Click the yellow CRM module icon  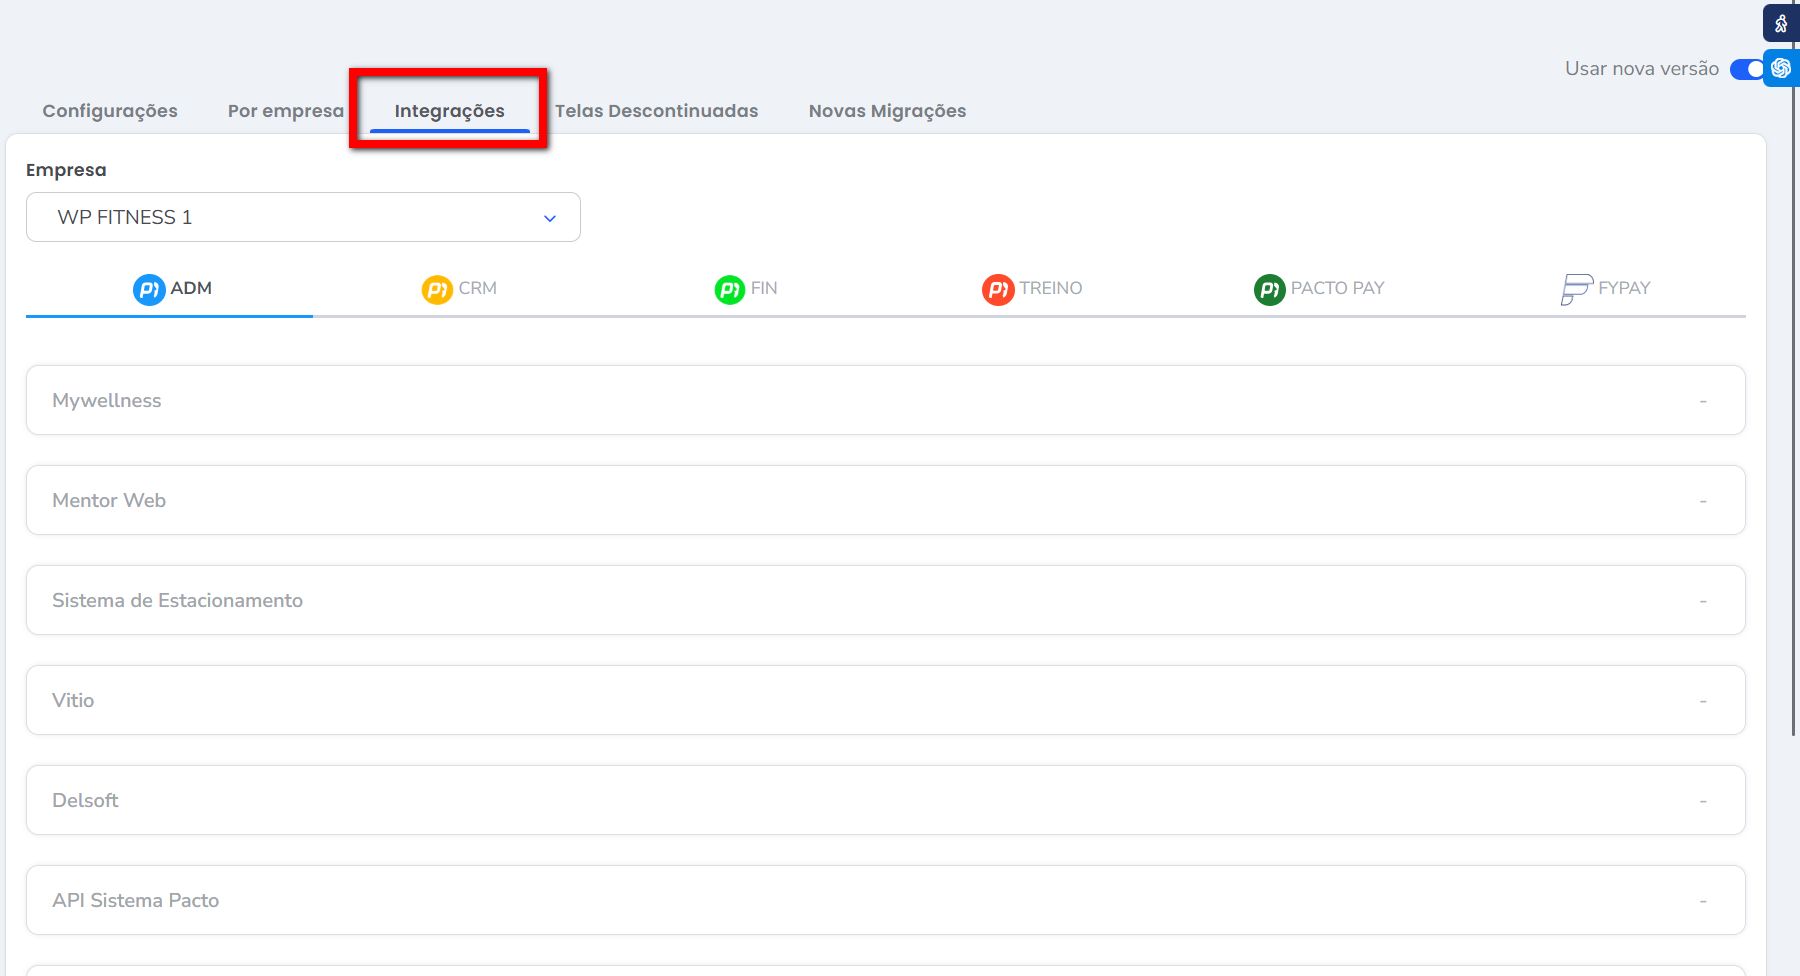tap(437, 290)
